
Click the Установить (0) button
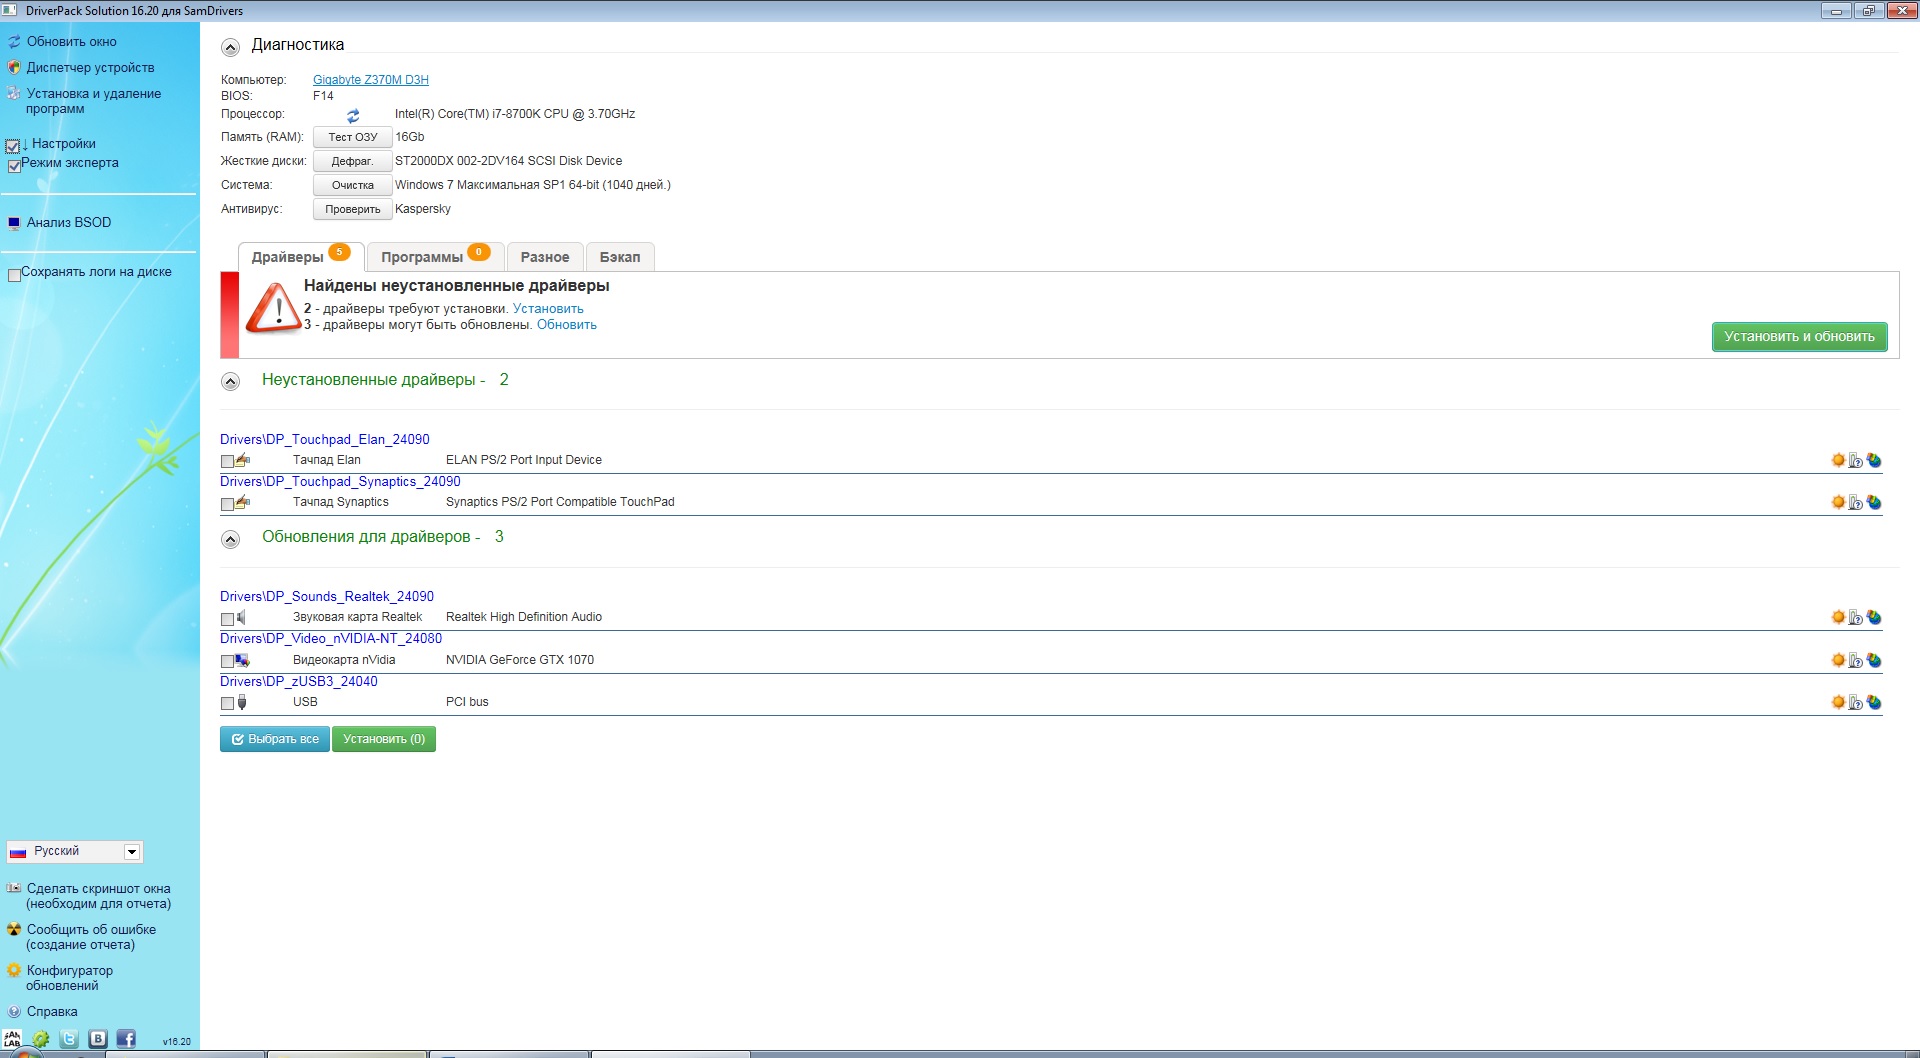(x=384, y=739)
